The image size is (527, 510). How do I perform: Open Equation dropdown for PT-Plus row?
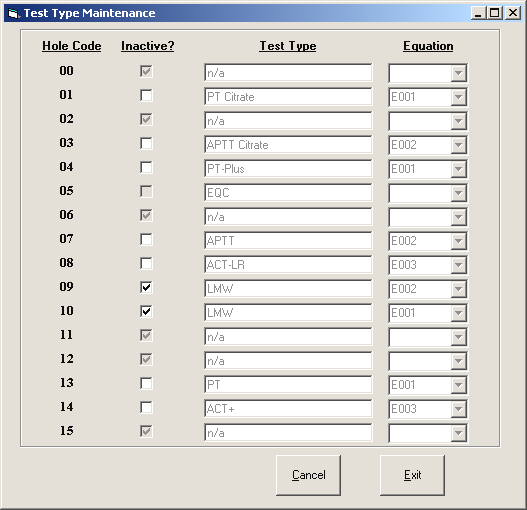tap(458, 169)
